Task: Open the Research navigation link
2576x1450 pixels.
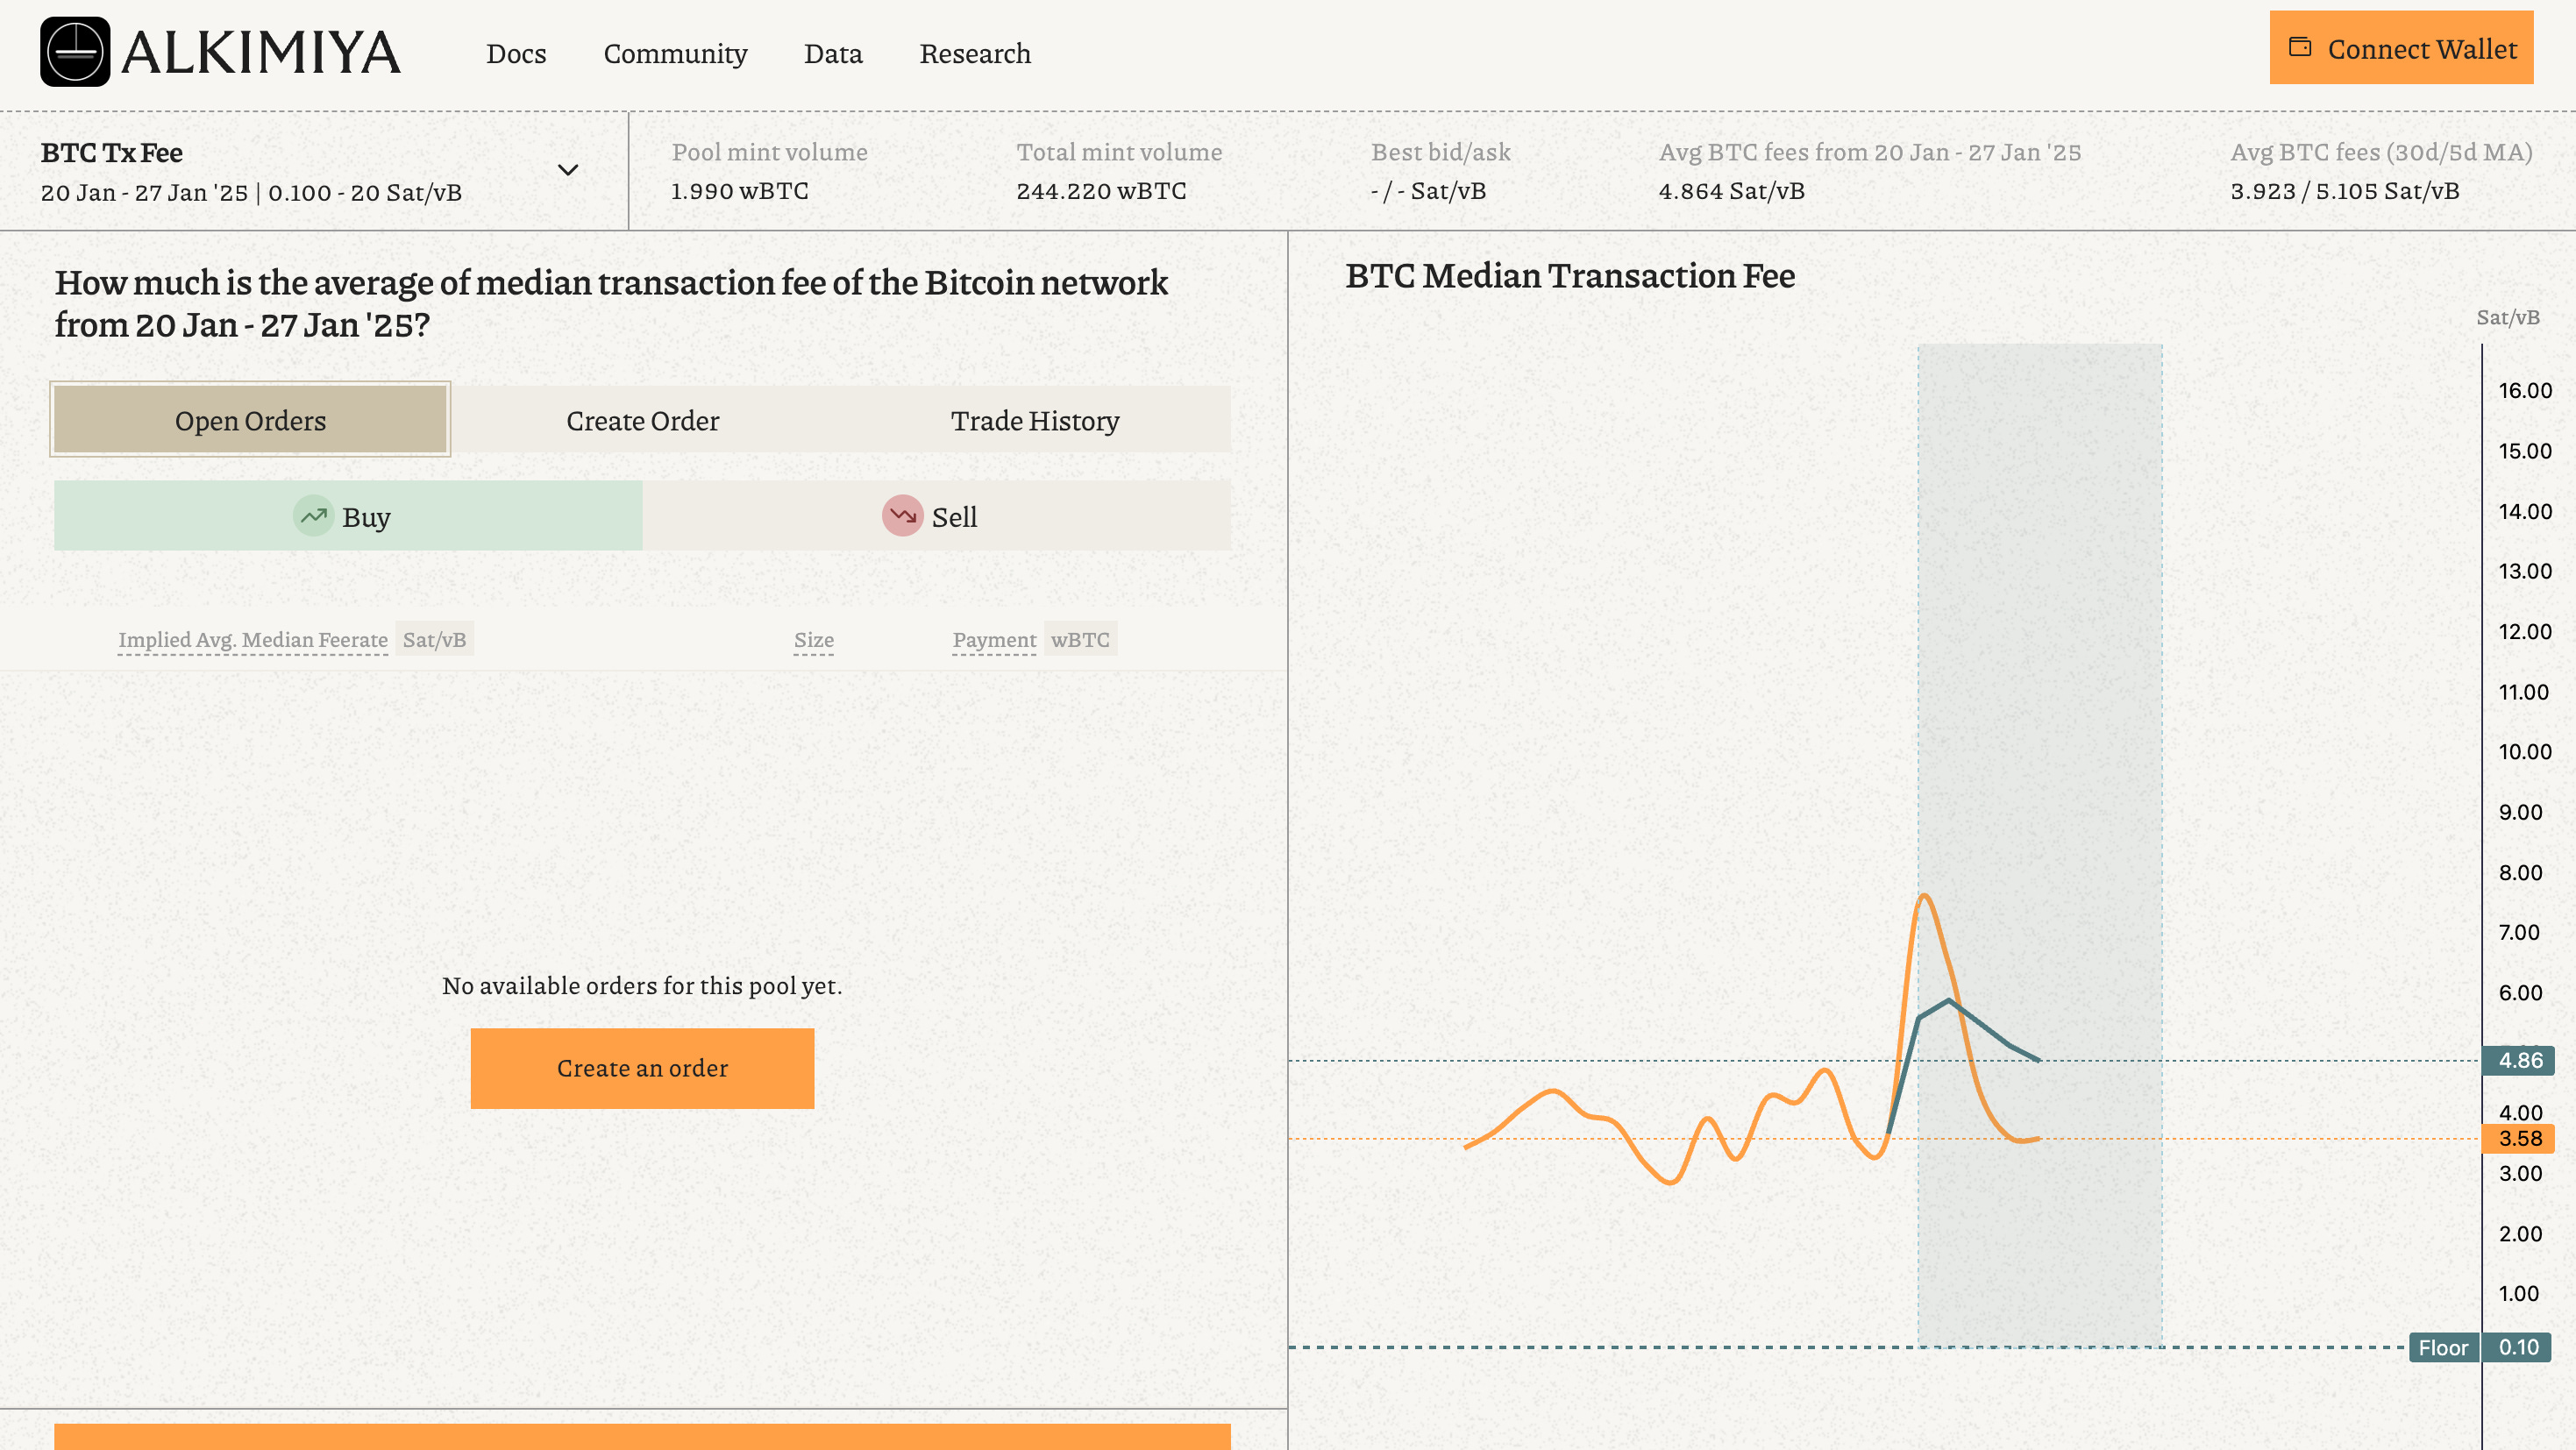Action: coord(974,53)
